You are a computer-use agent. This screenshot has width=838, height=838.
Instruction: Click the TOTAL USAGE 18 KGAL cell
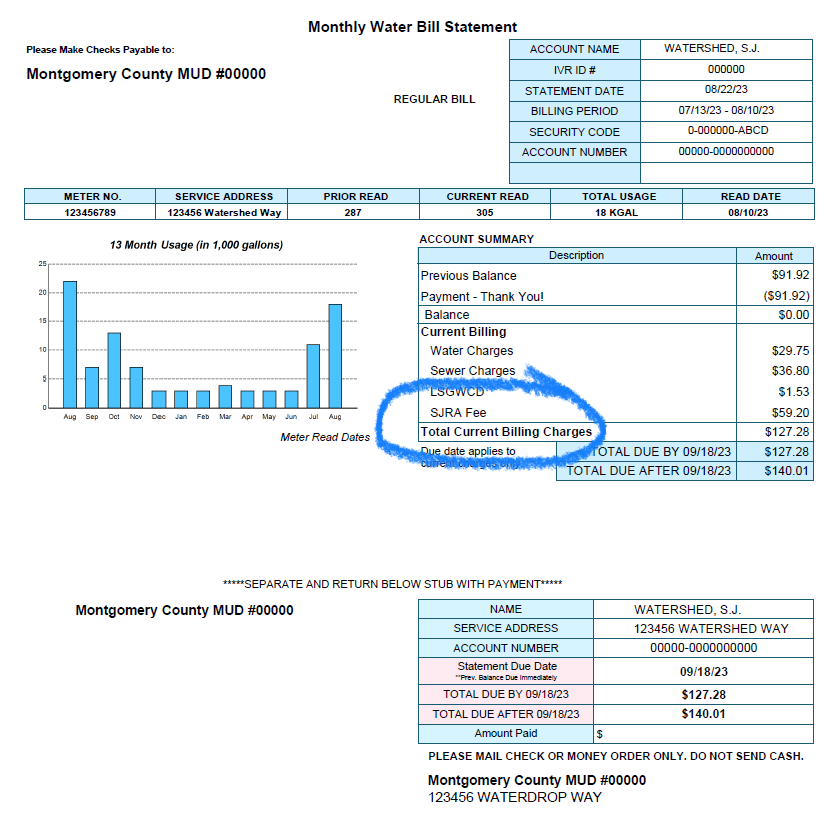pyautogui.click(x=615, y=211)
